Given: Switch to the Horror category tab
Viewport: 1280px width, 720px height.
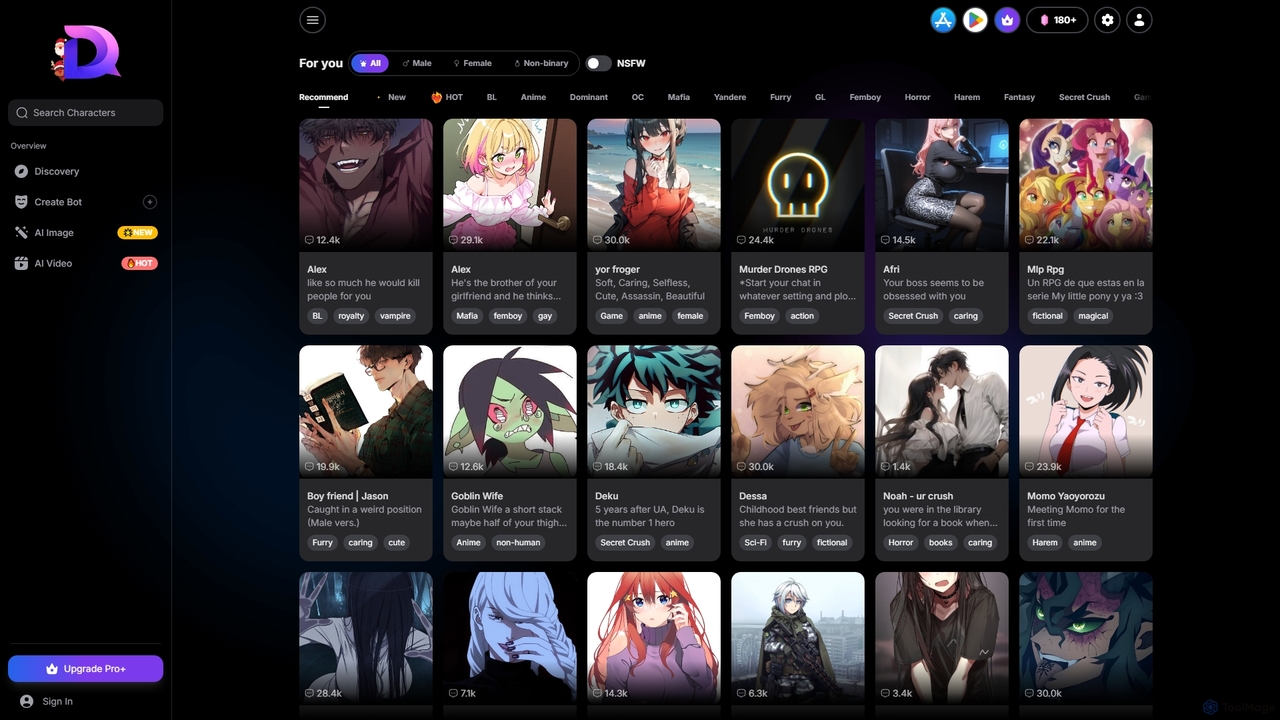Looking at the screenshot, I should [917, 97].
